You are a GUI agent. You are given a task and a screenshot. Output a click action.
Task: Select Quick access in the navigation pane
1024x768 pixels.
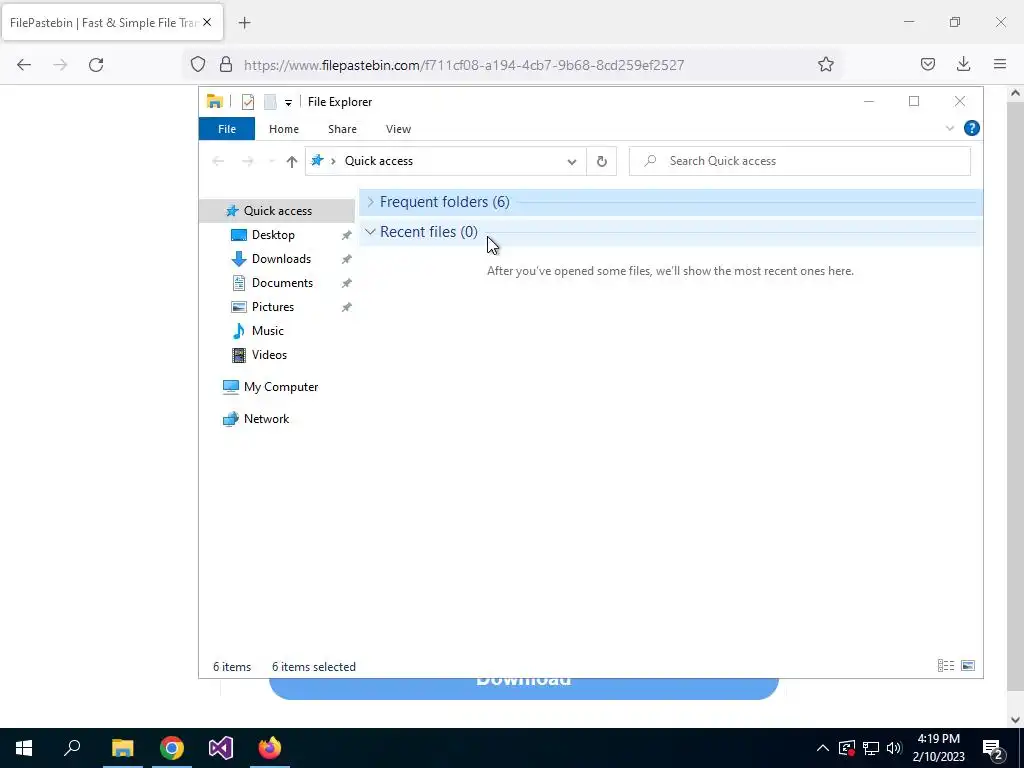(x=277, y=211)
